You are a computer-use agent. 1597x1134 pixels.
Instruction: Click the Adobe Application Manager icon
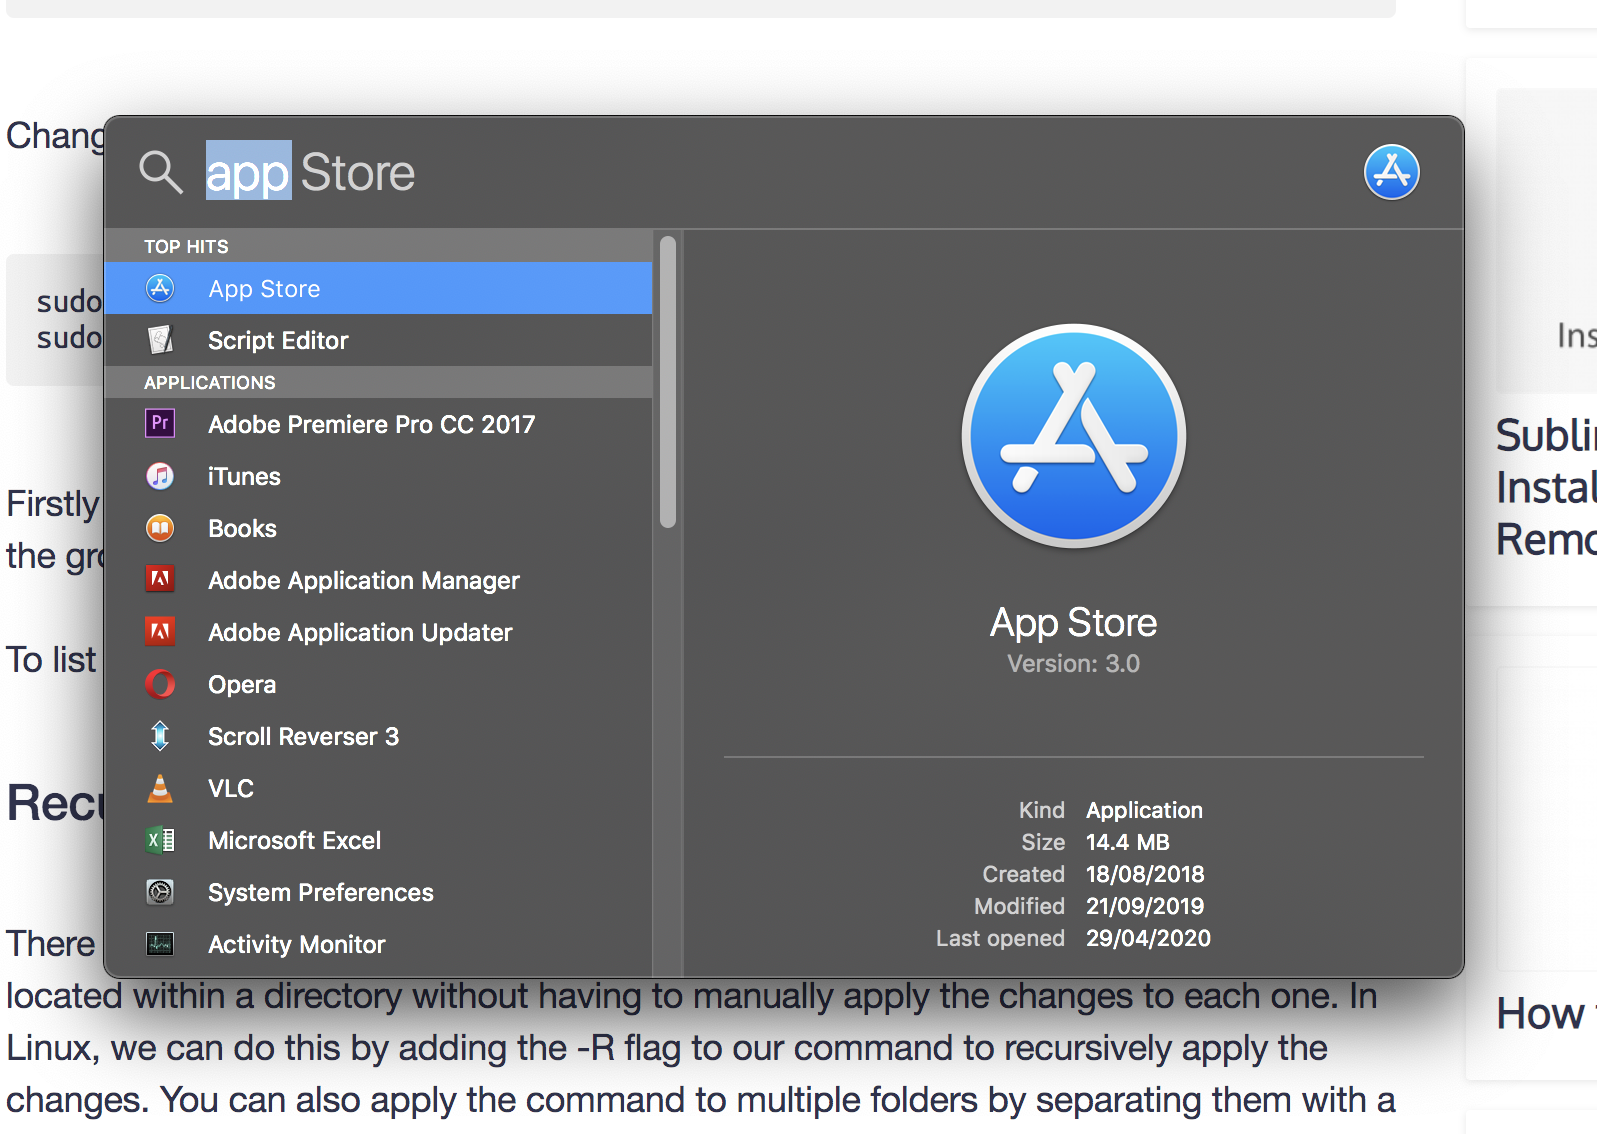coord(160,579)
